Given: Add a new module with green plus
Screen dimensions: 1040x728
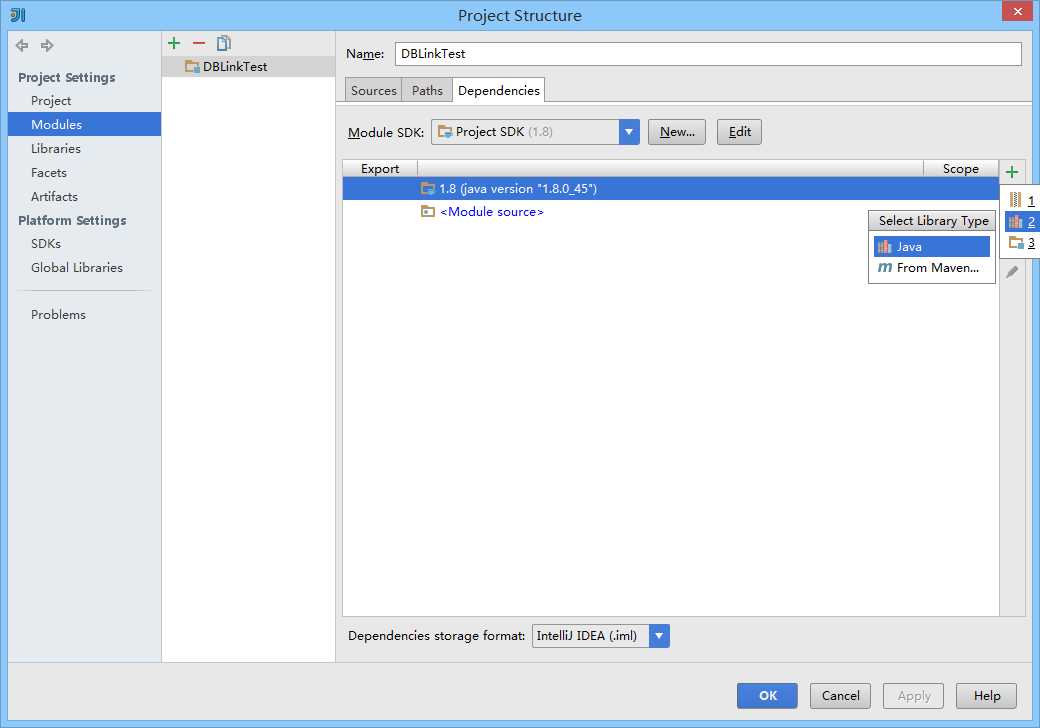Looking at the screenshot, I should pos(174,44).
